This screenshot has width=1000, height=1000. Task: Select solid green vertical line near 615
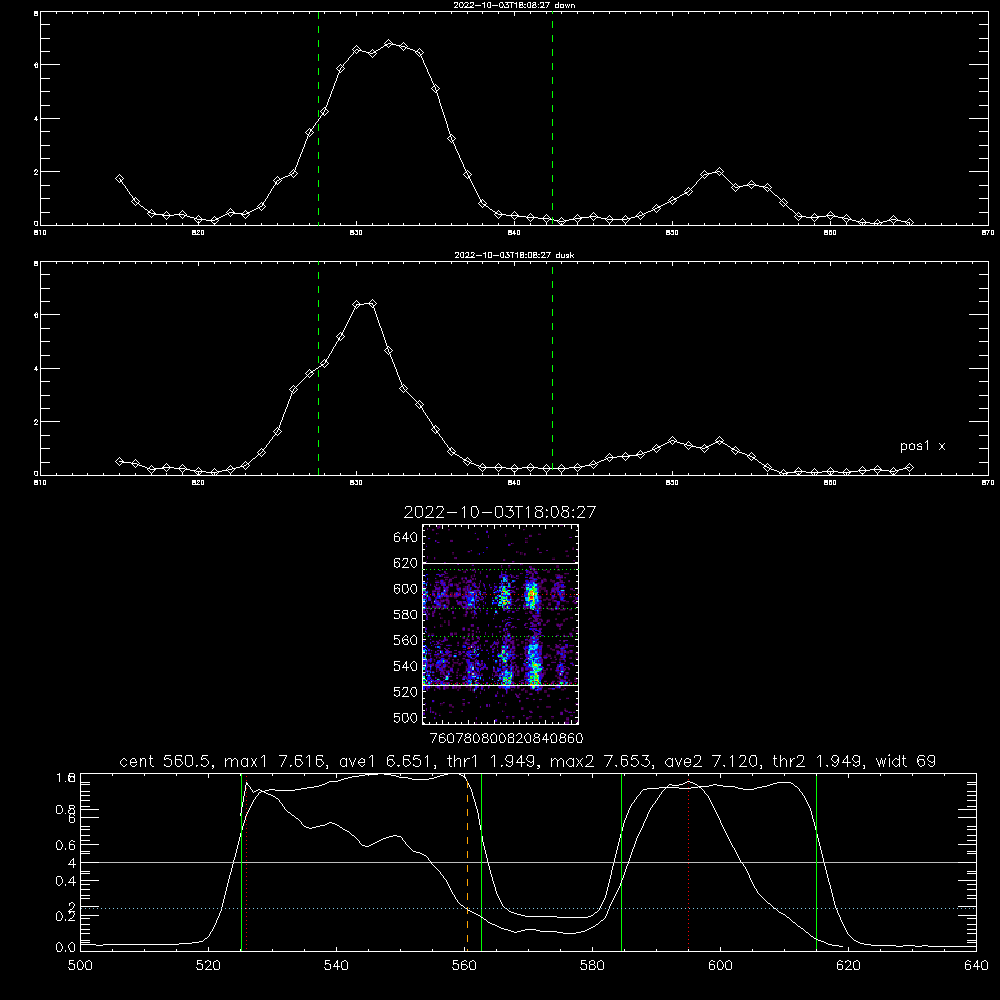pos(816,862)
